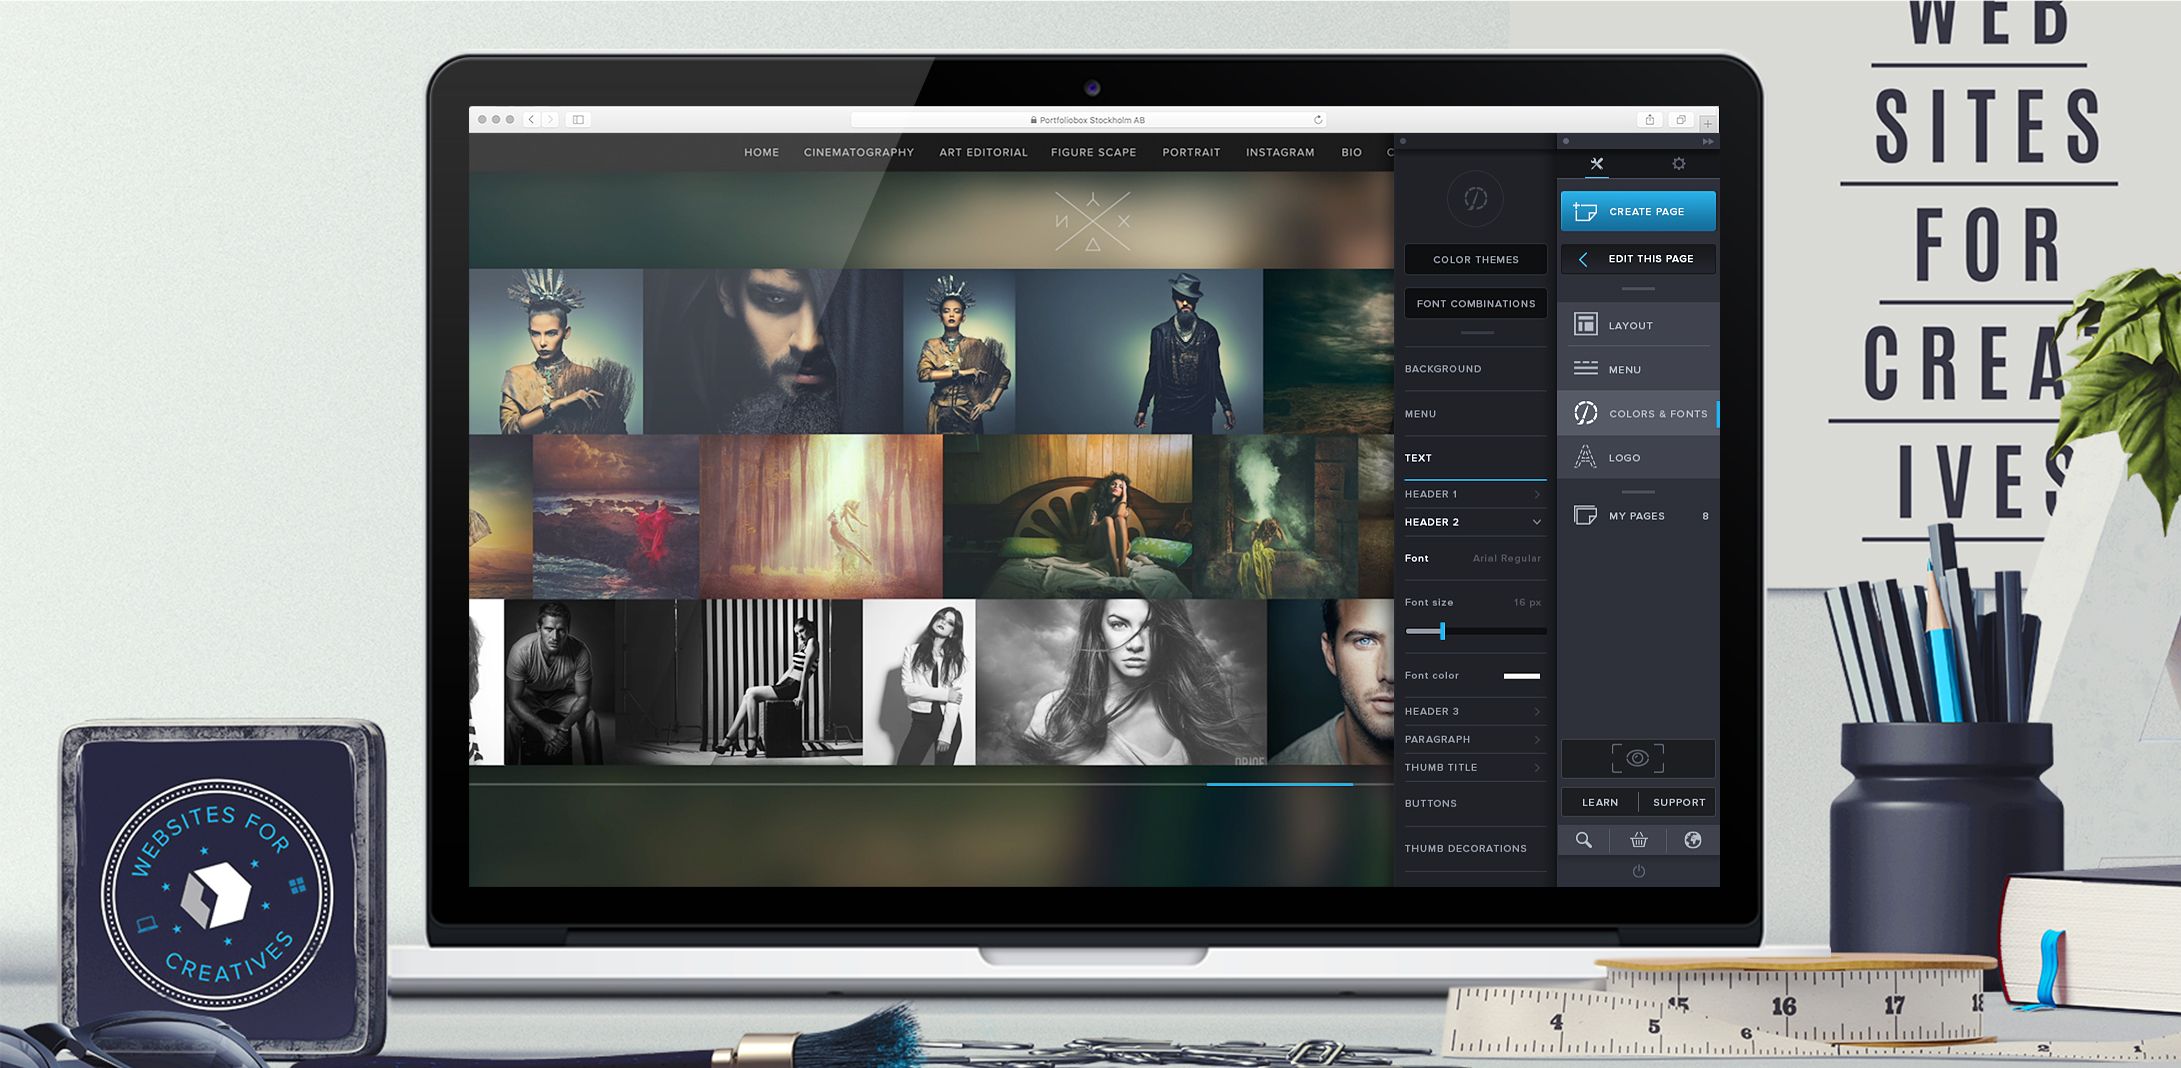Click the white Font color swatch
The height and width of the screenshot is (1068, 2181).
coord(1522,676)
